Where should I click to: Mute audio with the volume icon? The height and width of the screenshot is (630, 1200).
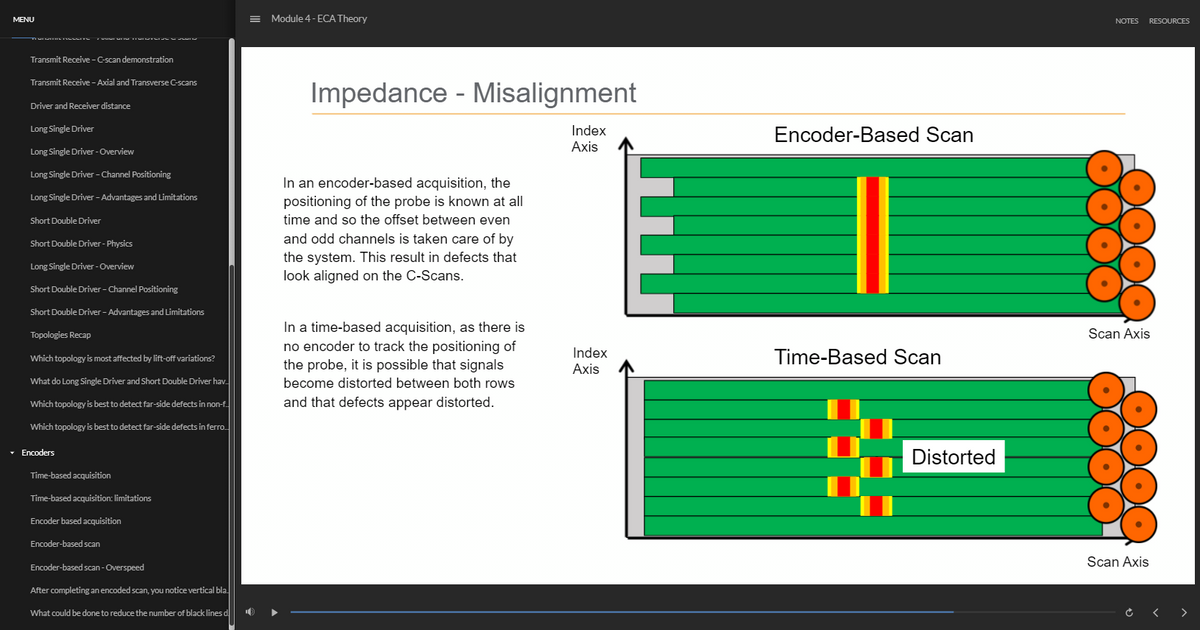click(x=250, y=612)
